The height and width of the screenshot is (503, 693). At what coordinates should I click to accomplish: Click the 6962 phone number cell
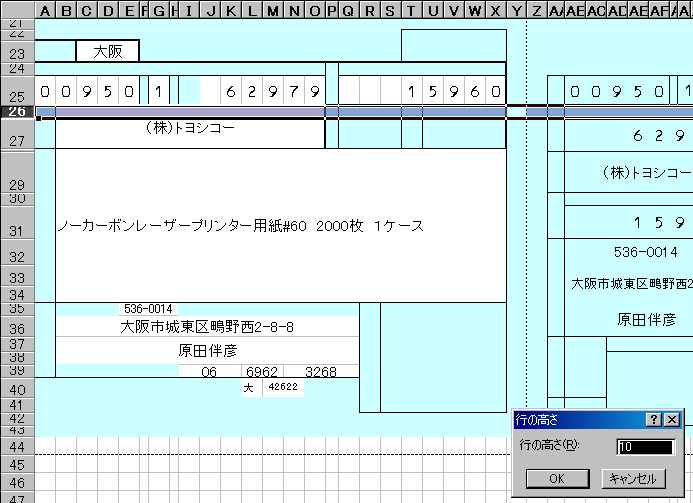(262, 371)
